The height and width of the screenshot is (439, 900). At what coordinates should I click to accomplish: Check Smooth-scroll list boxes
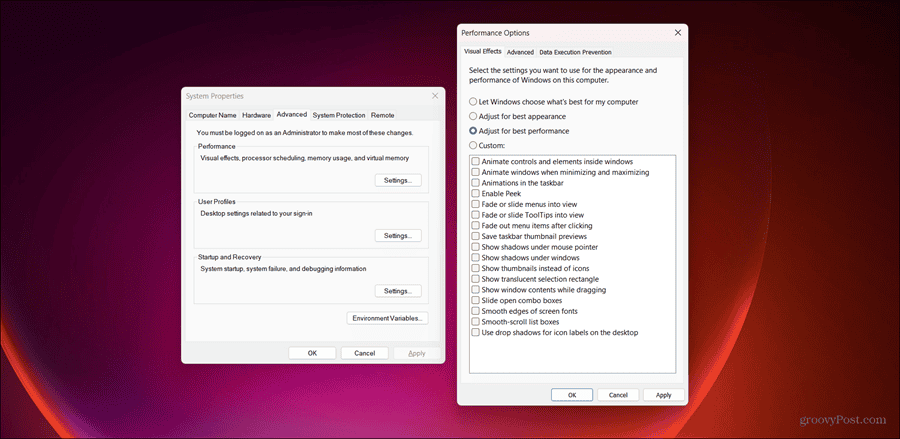(x=475, y=322)
